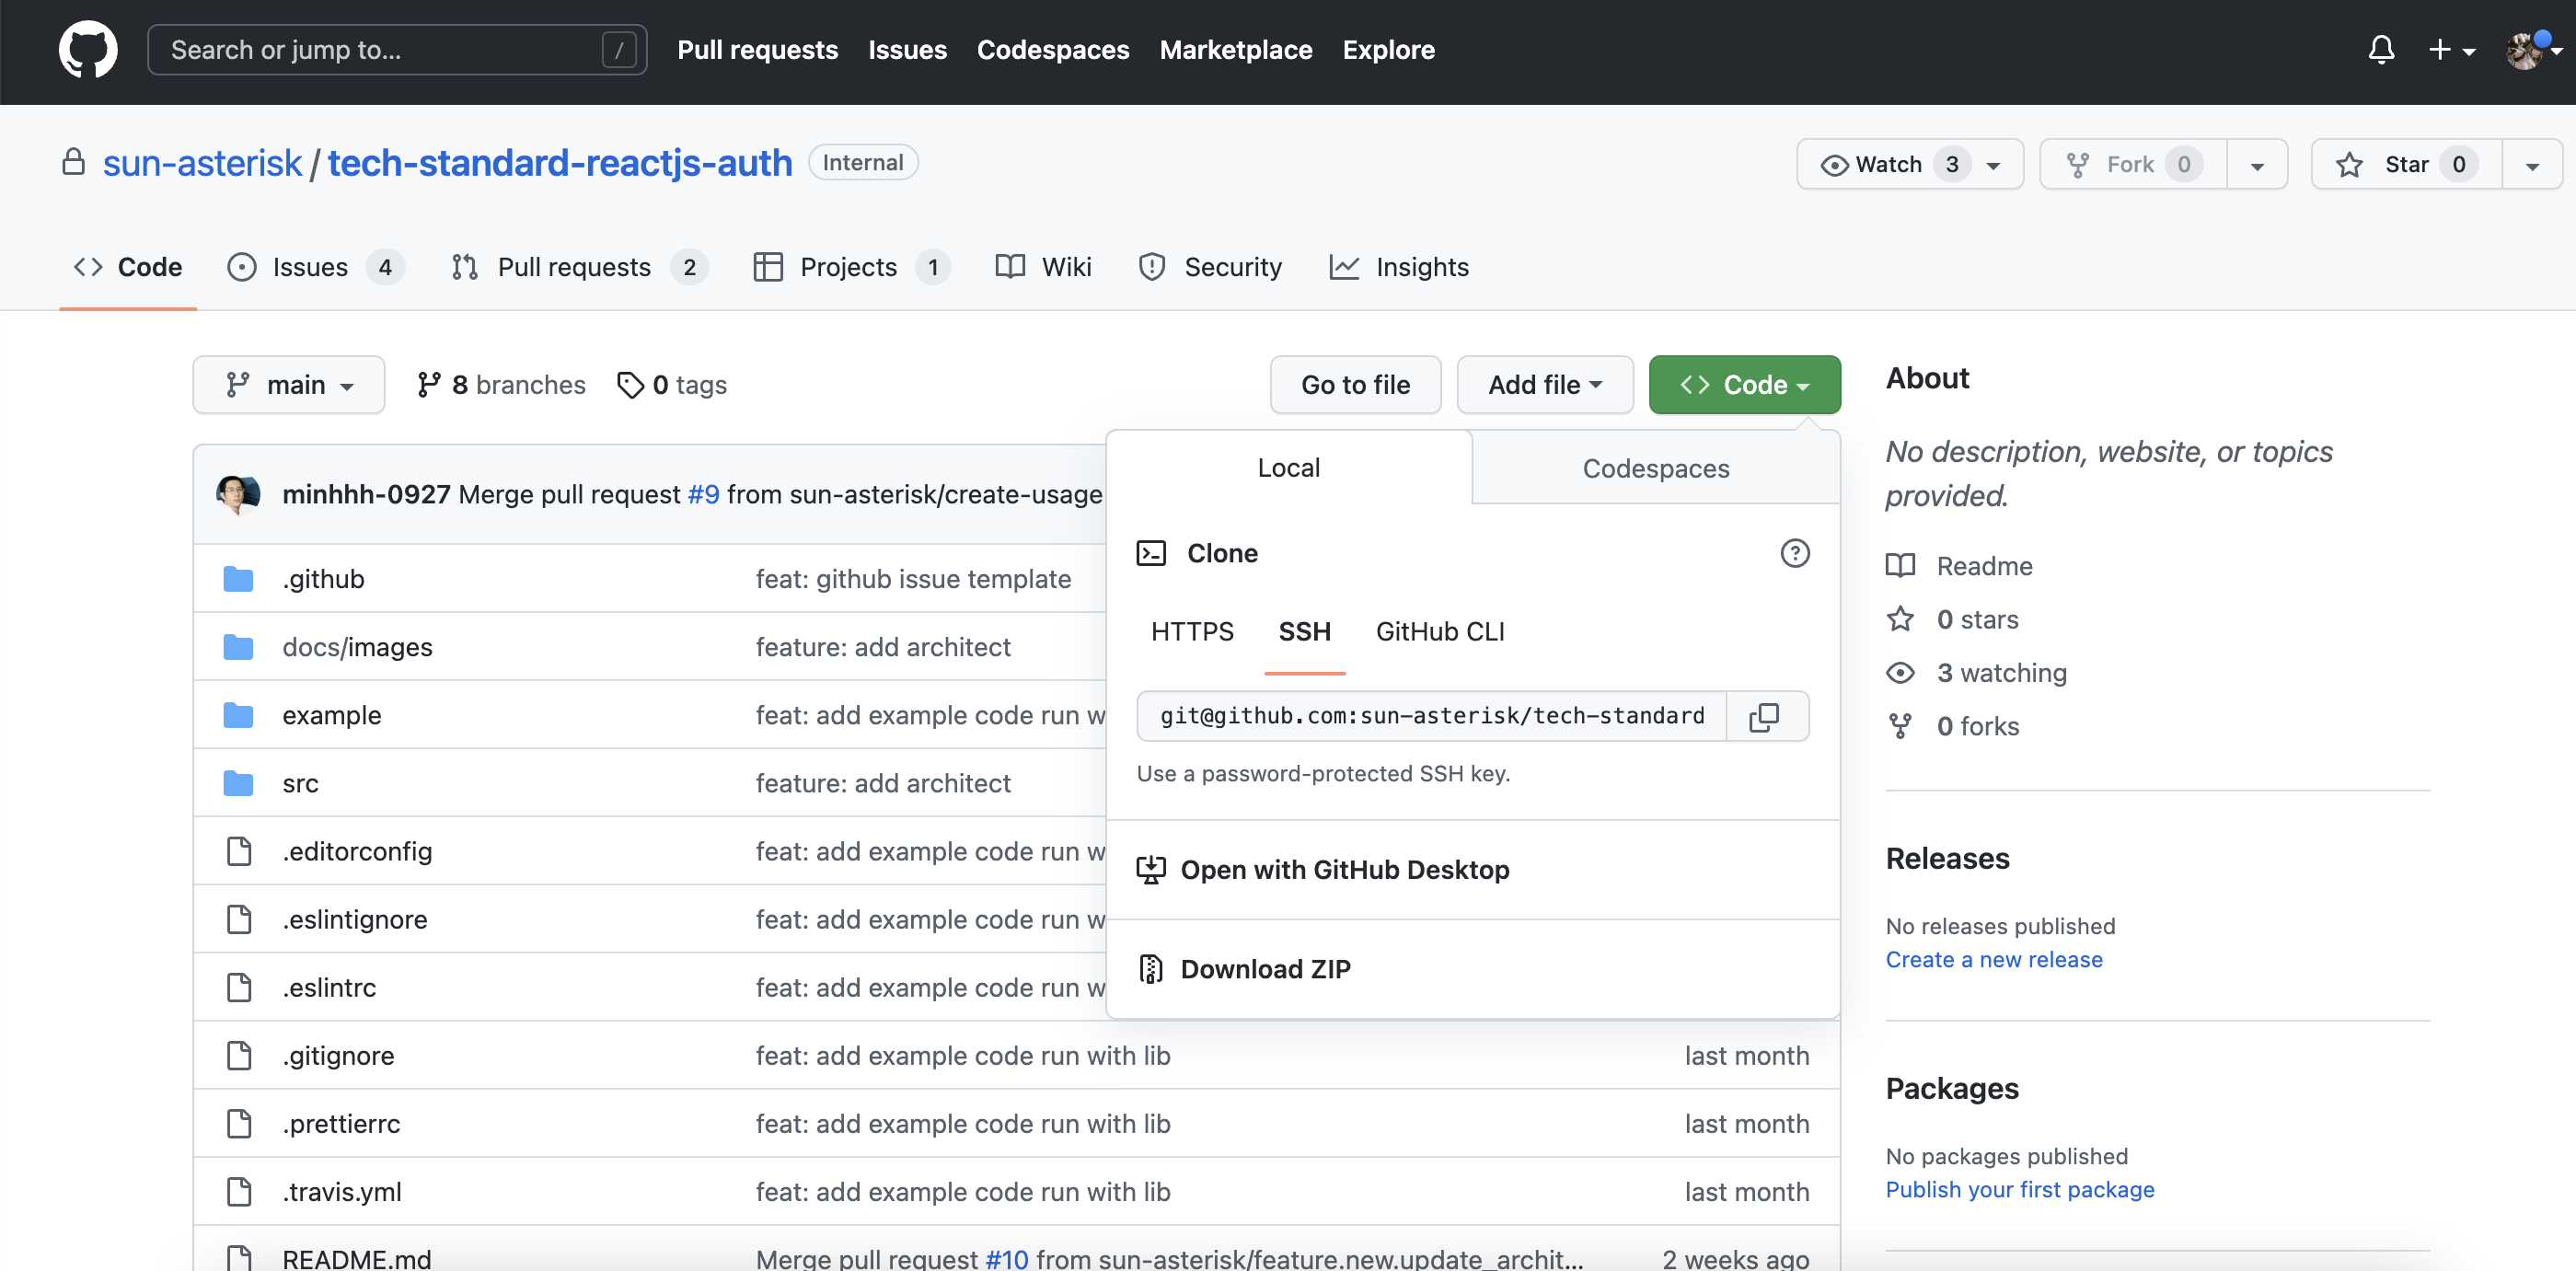Screen dimensions: 2576x1271
Task: Open the main branch selector
Action: 288,384
